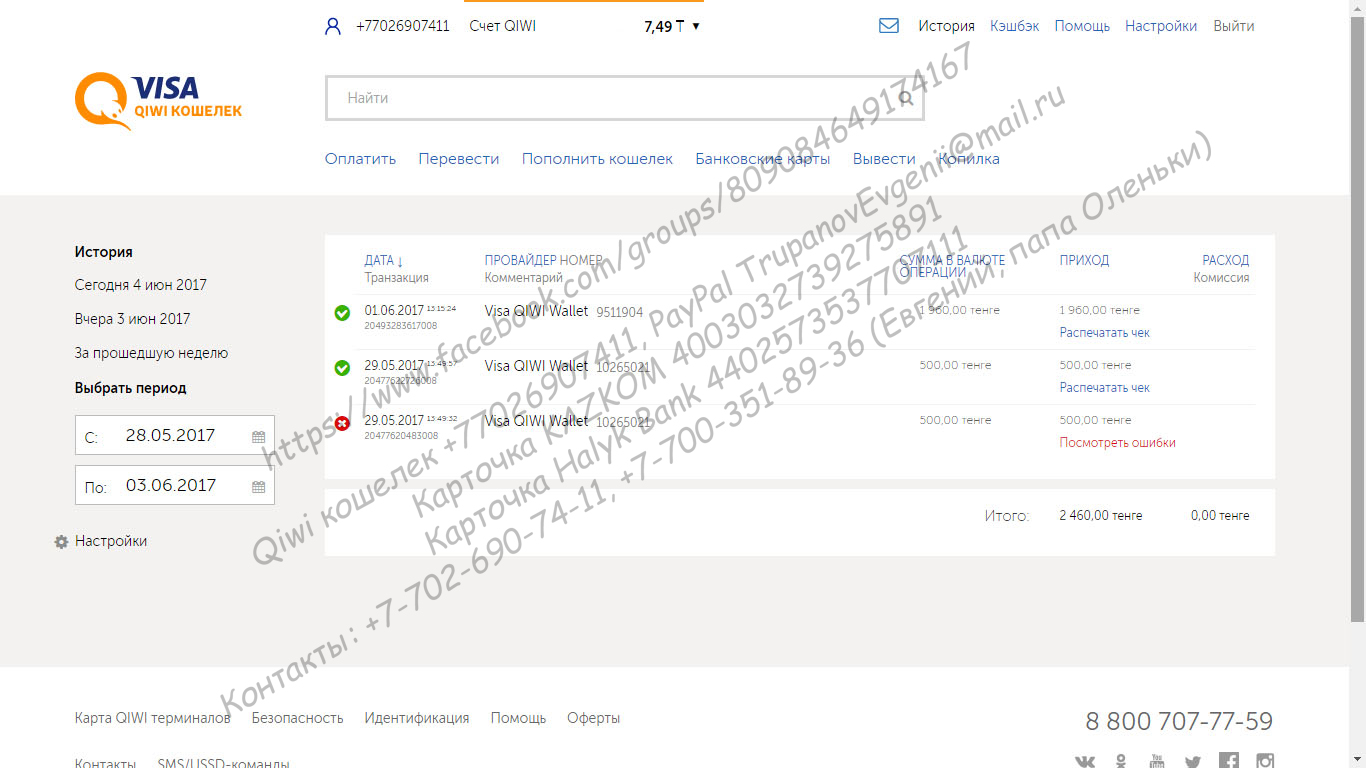The width and height of the screenshot is (1366, 768).
Task: Open the Копилка section
Action: 969,159
